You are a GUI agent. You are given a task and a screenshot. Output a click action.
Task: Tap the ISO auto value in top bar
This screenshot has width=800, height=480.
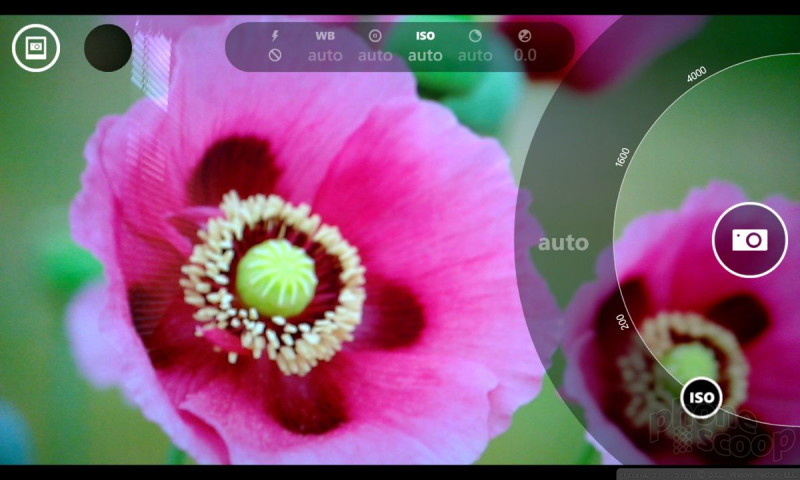(425, 55)
